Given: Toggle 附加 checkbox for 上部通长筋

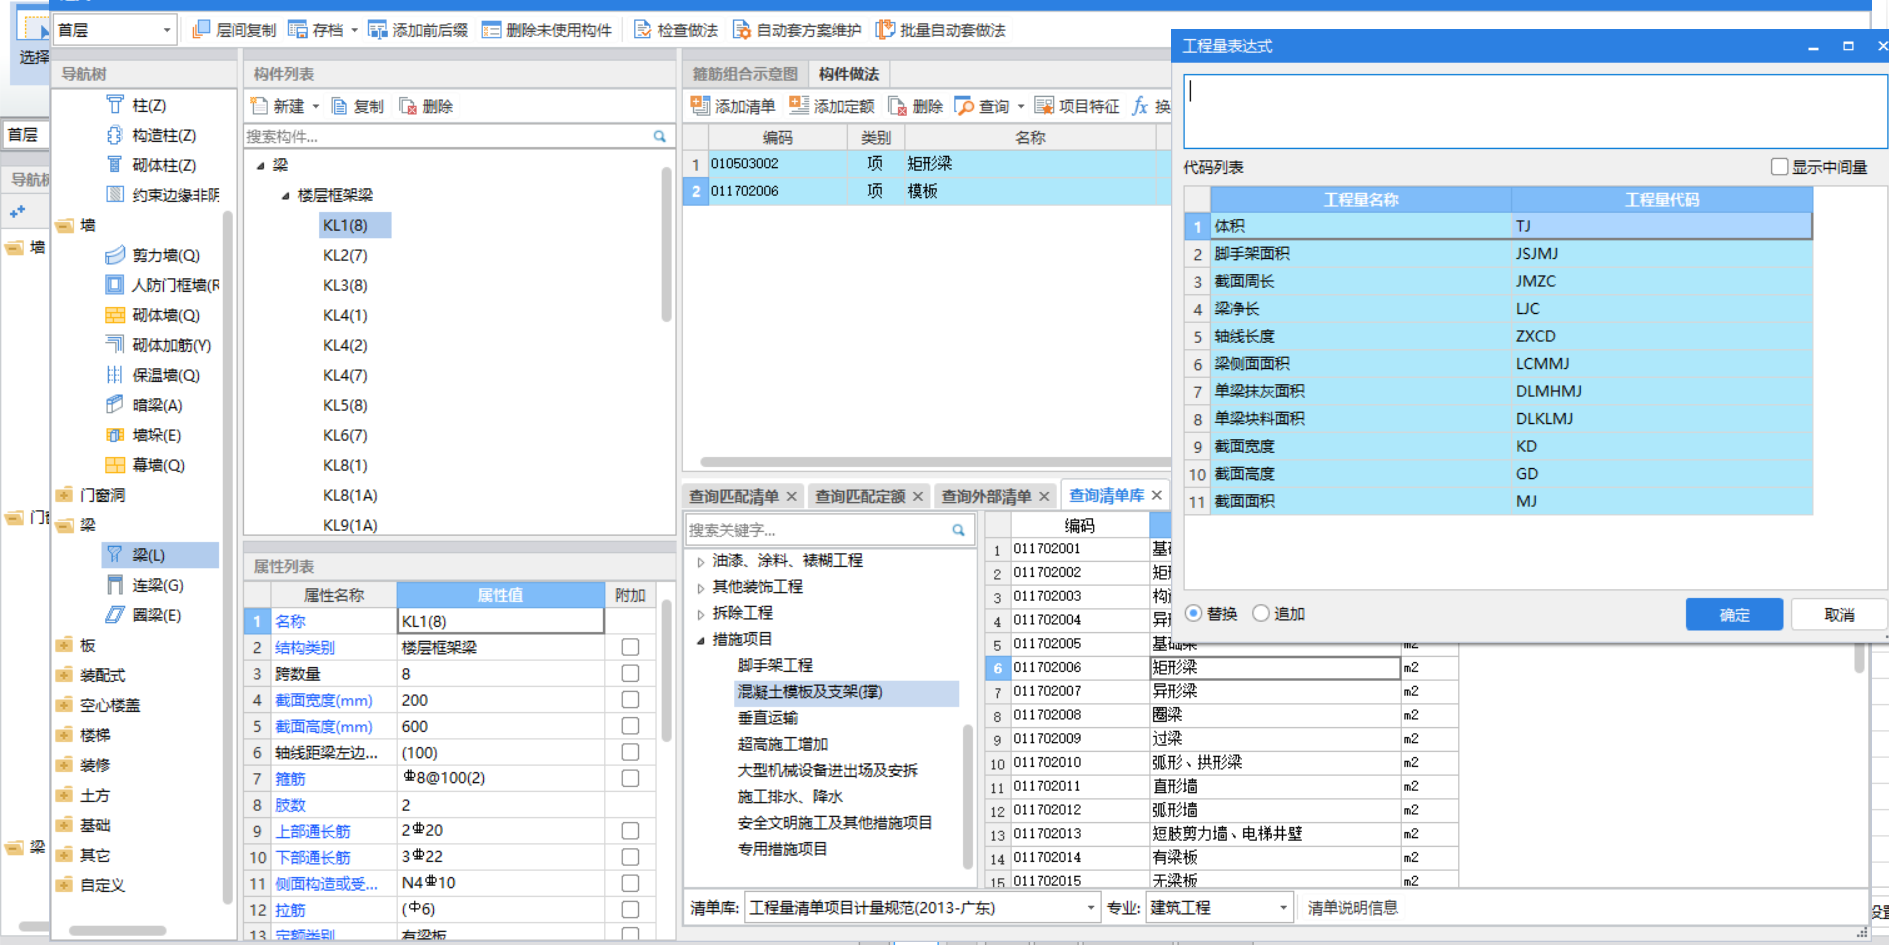Looking at the screenshot, I should click(630, 830).
